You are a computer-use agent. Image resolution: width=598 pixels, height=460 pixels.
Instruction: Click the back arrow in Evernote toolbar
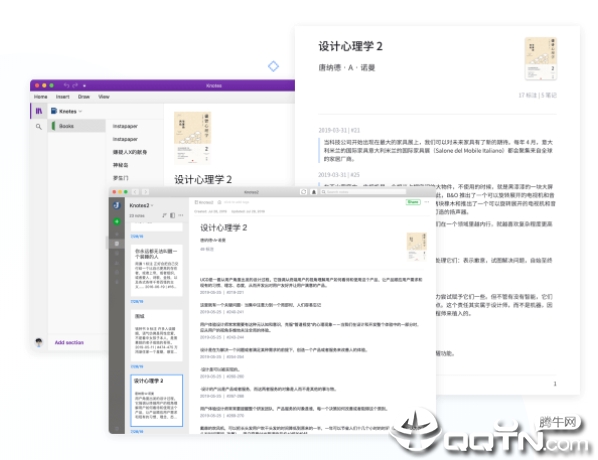point(135,192)
